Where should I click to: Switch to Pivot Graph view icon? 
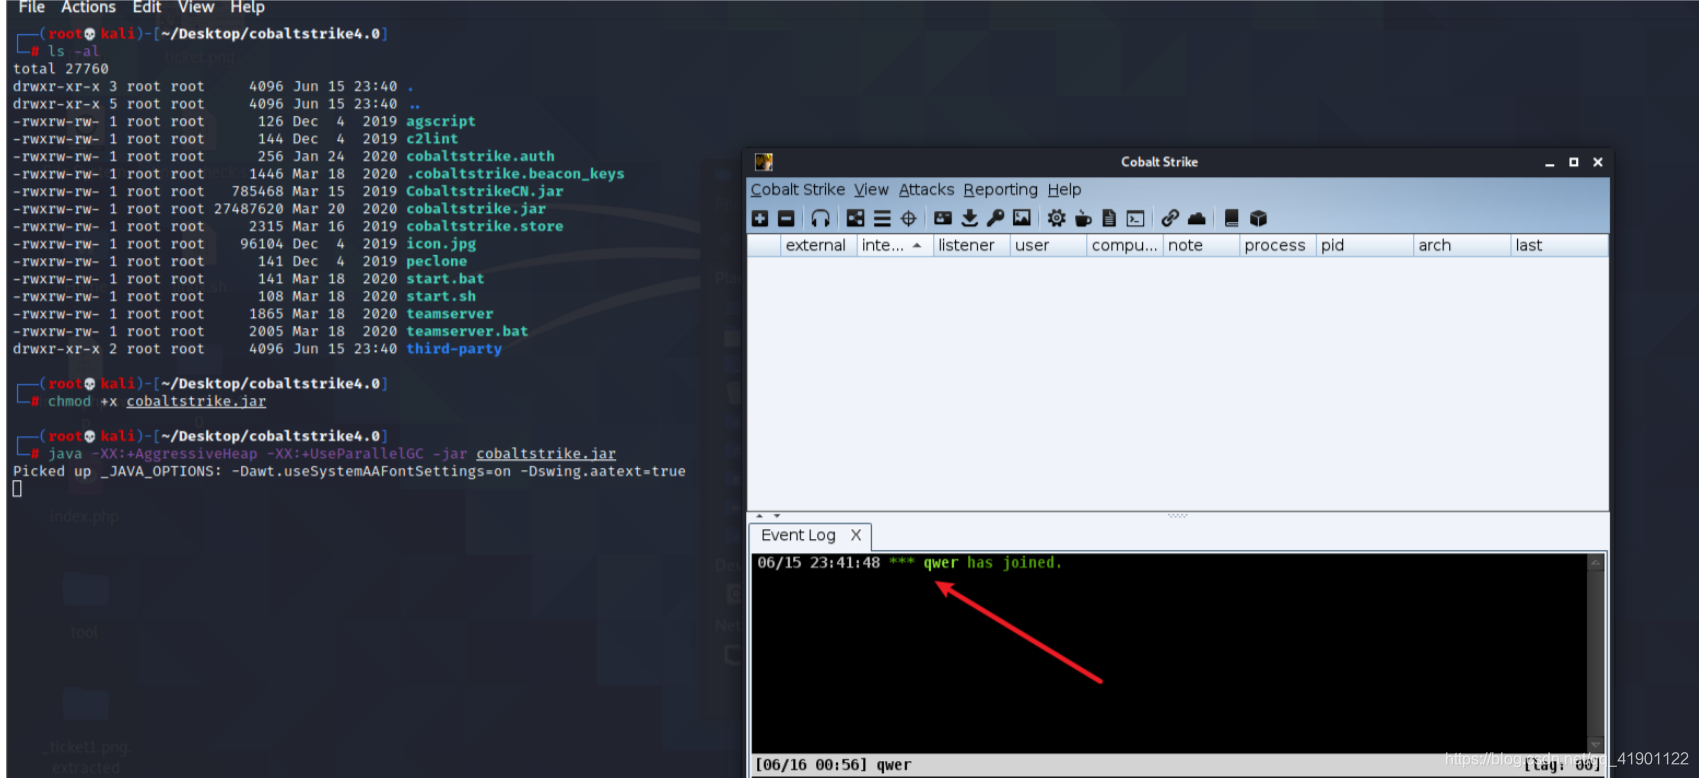tap(855, 218)
